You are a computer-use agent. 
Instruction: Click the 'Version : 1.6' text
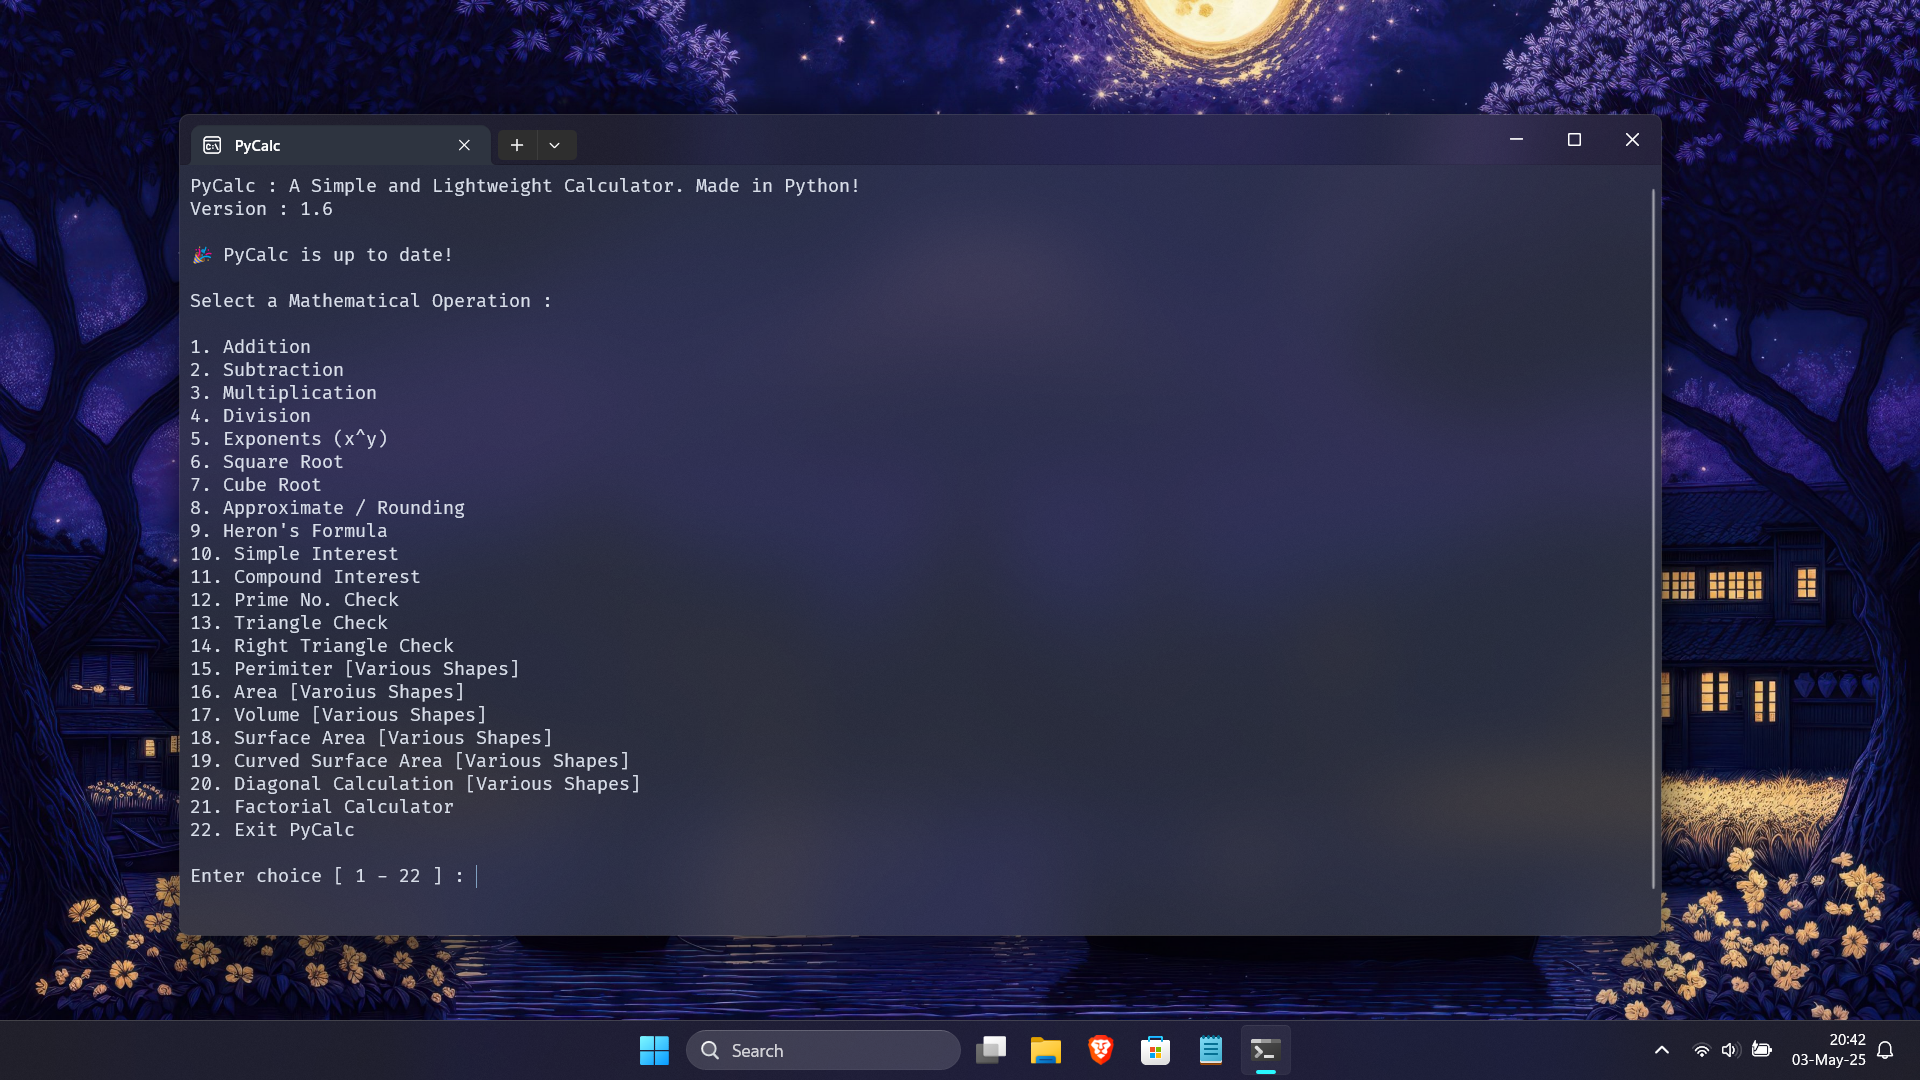pyautogui.click(x=261, y=209)
